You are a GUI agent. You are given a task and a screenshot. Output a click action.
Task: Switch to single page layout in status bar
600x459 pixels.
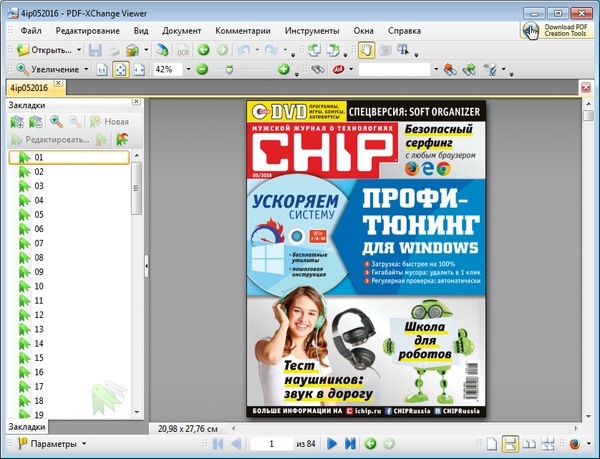(x=491, y=443)
